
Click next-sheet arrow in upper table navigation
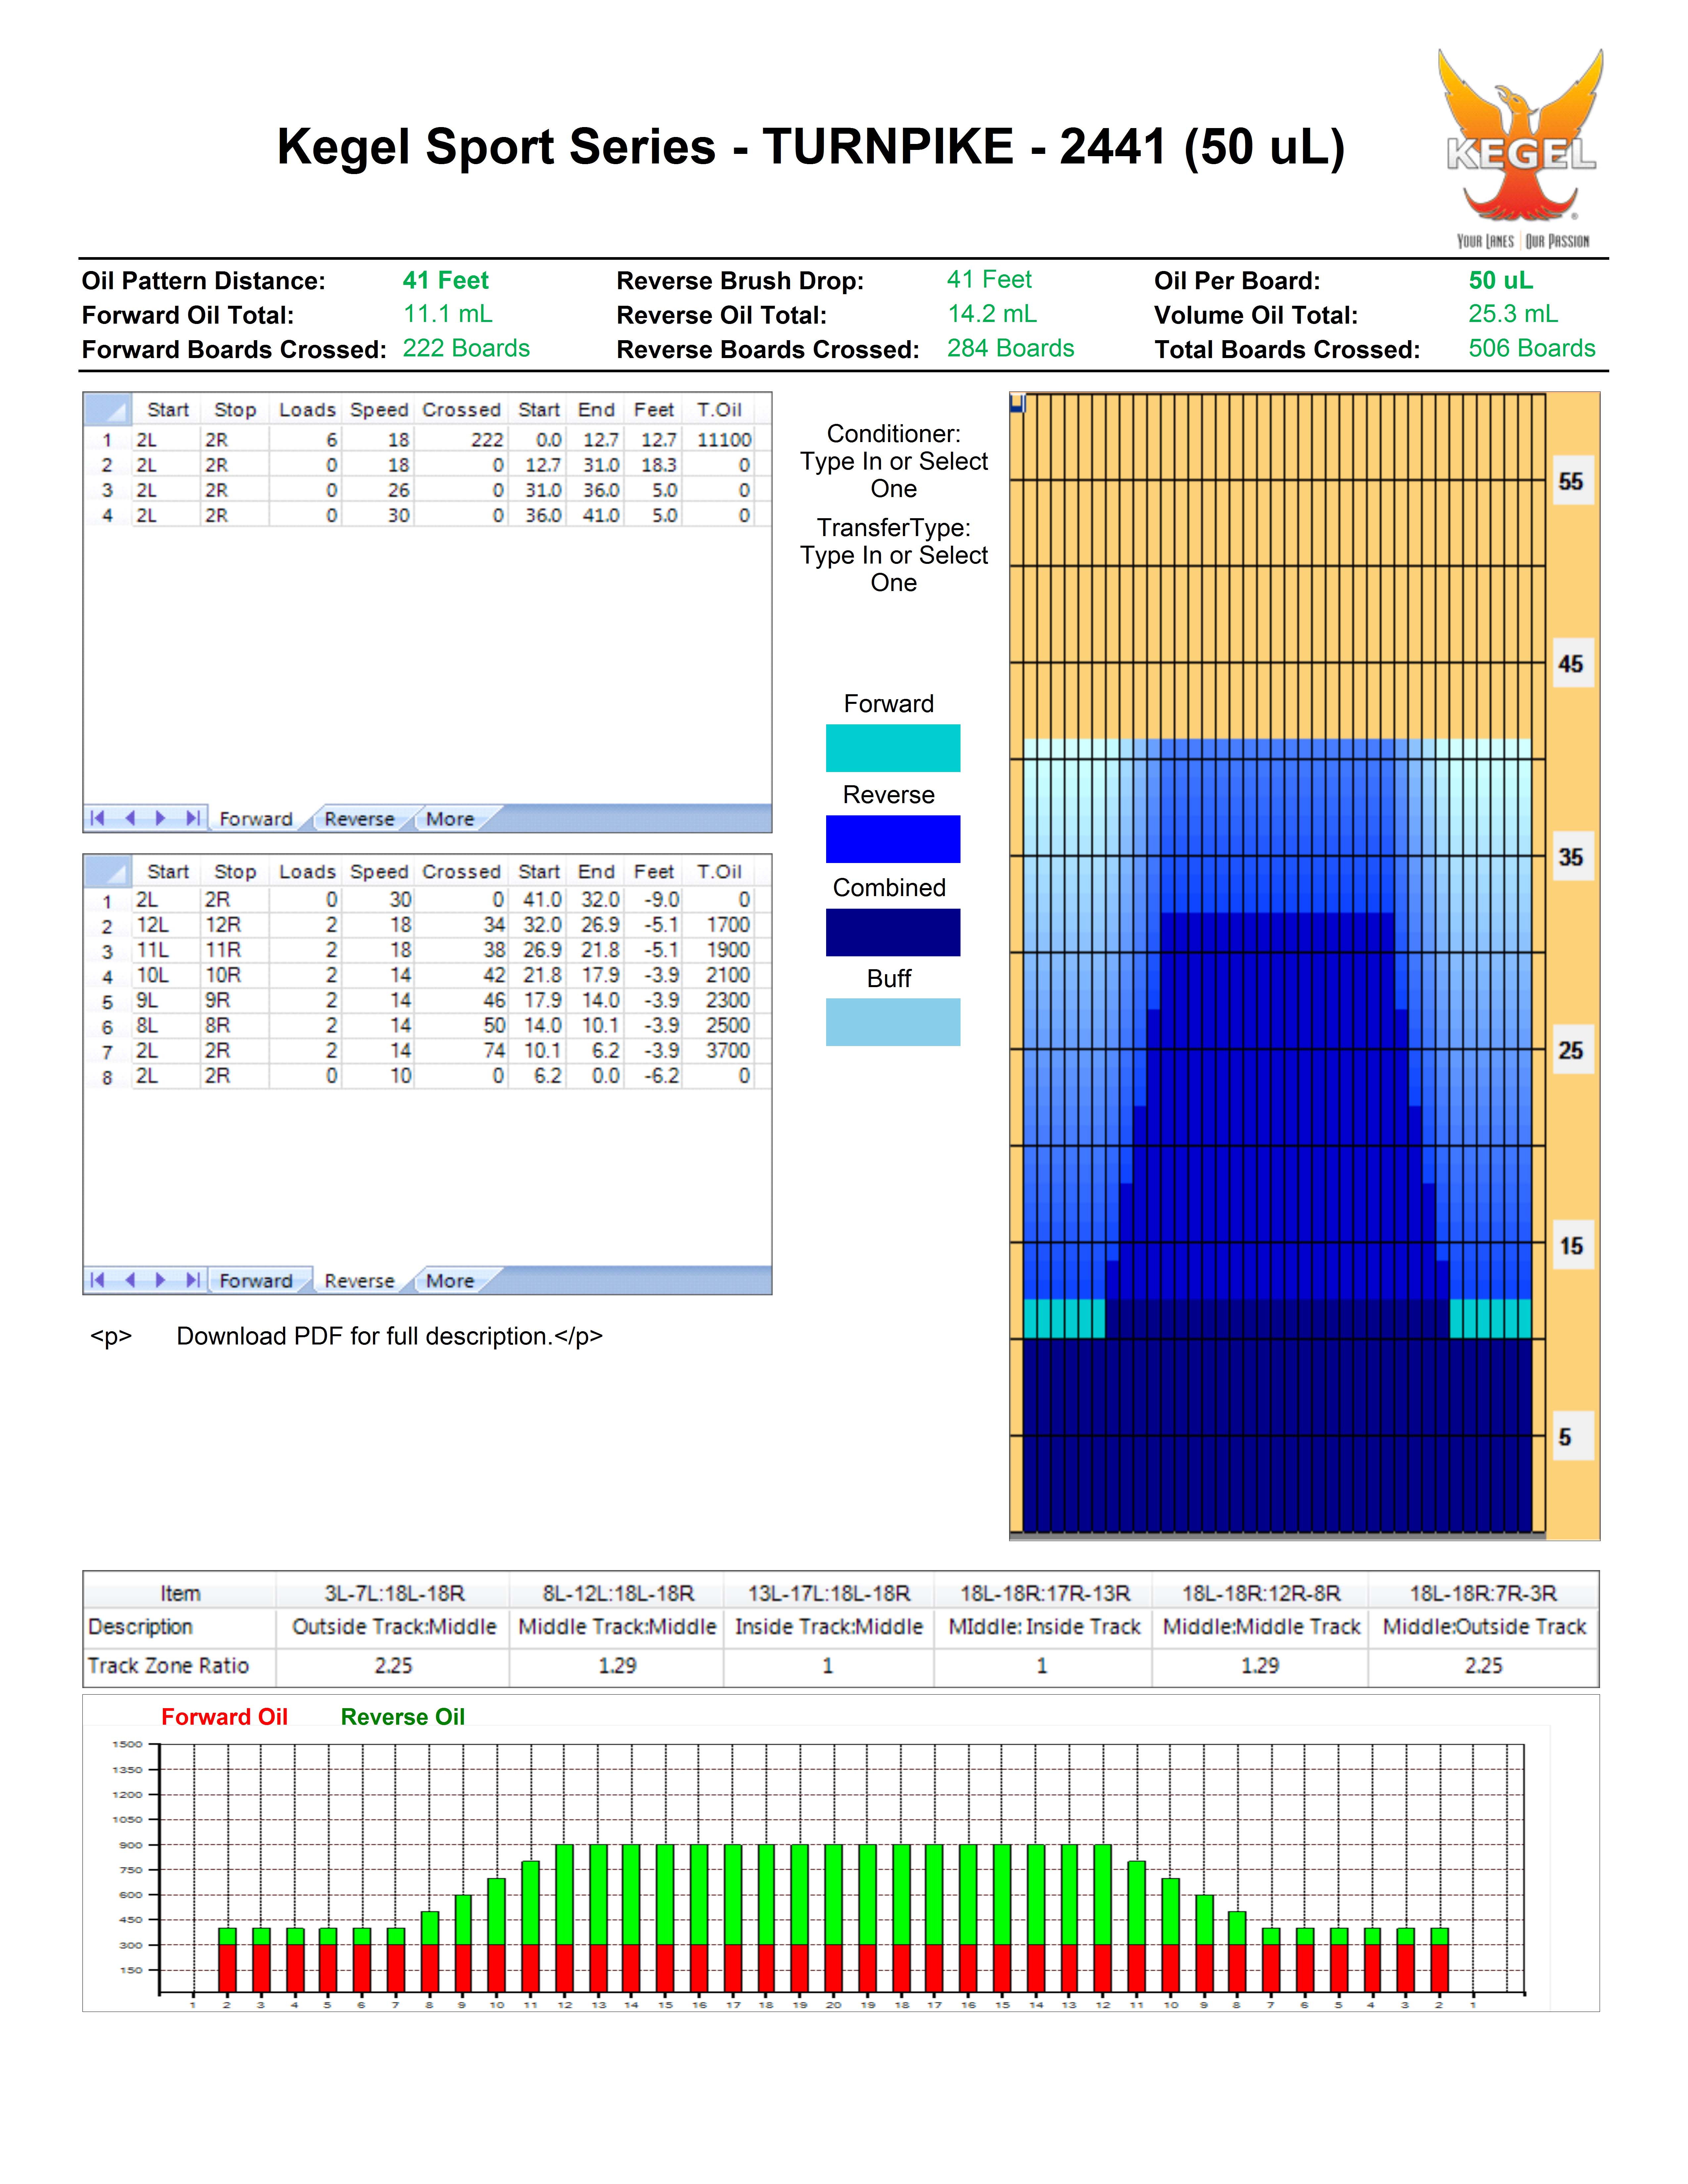click(160, 818)
